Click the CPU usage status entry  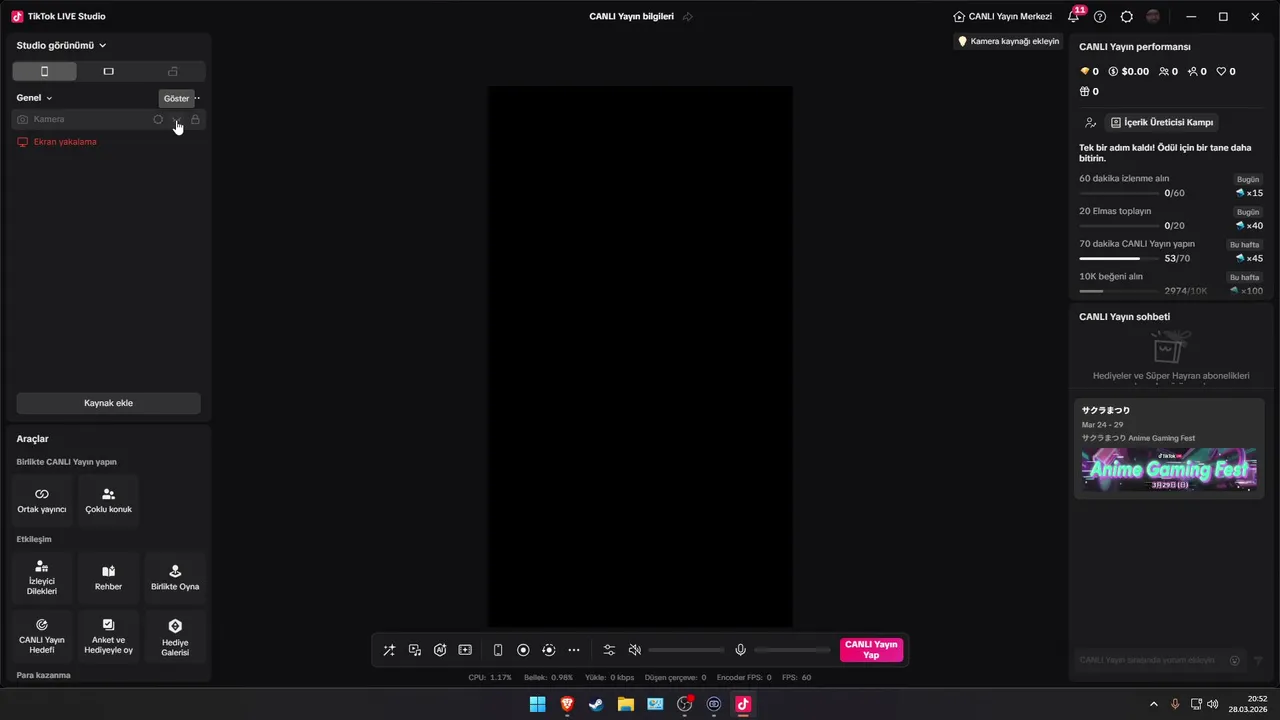pyautogui.click(x=490, y=677)
